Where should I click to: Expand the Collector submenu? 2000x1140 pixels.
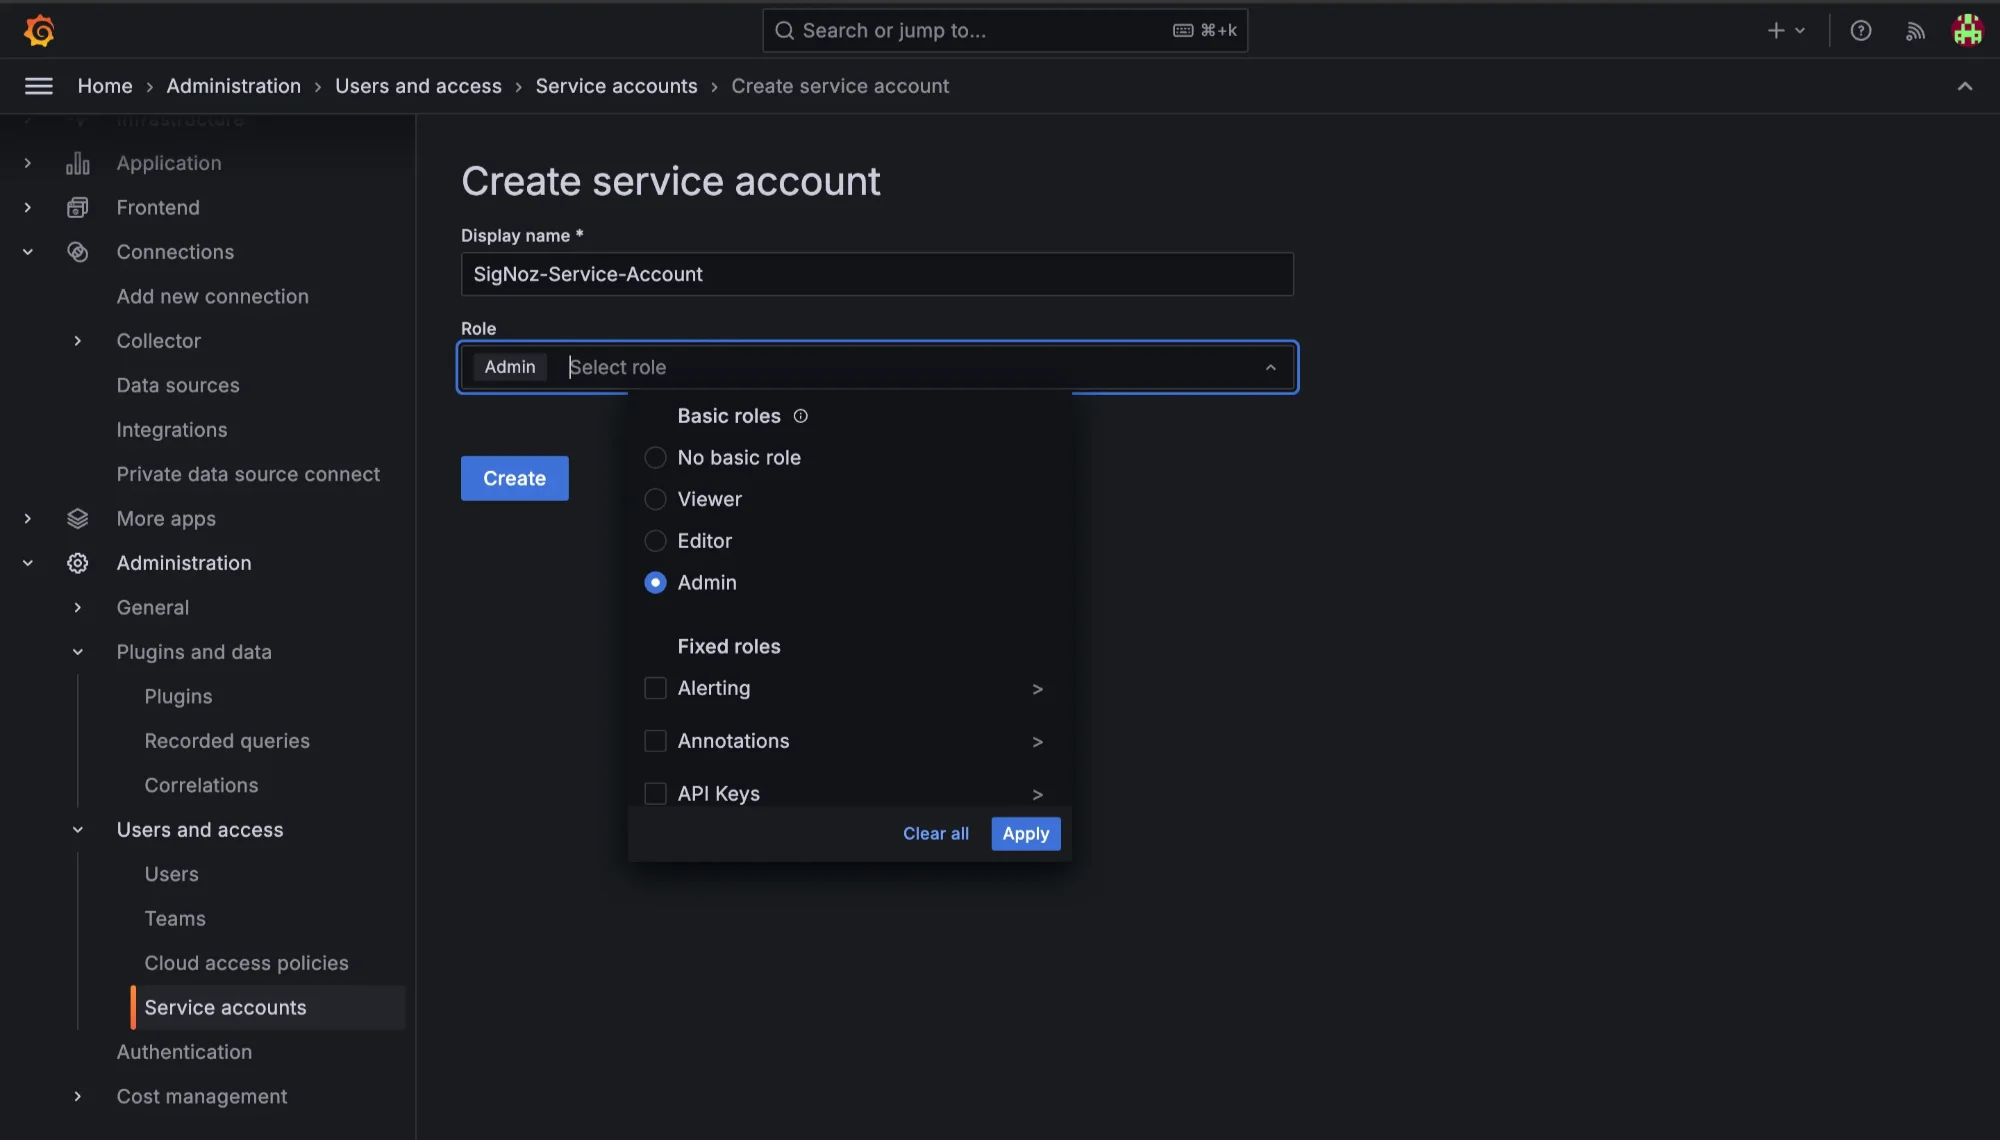pos(78,341)
